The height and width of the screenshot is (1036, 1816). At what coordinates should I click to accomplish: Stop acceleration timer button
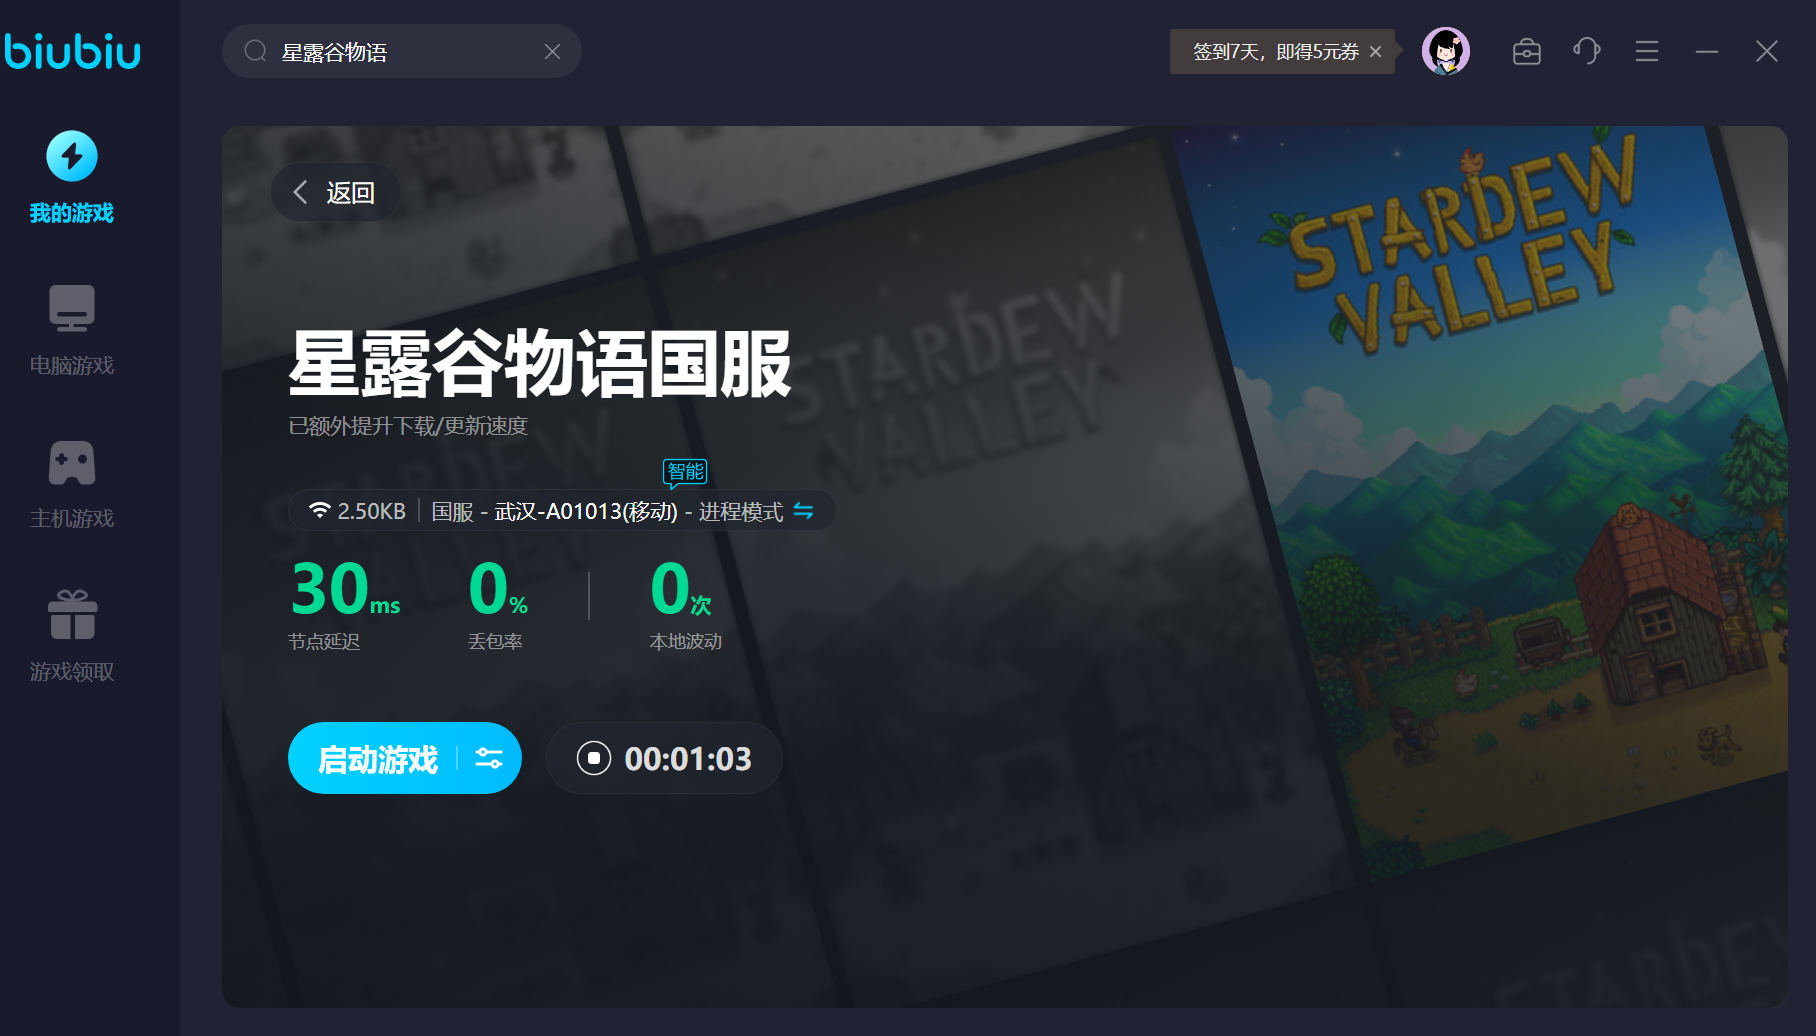click(594, 759)
